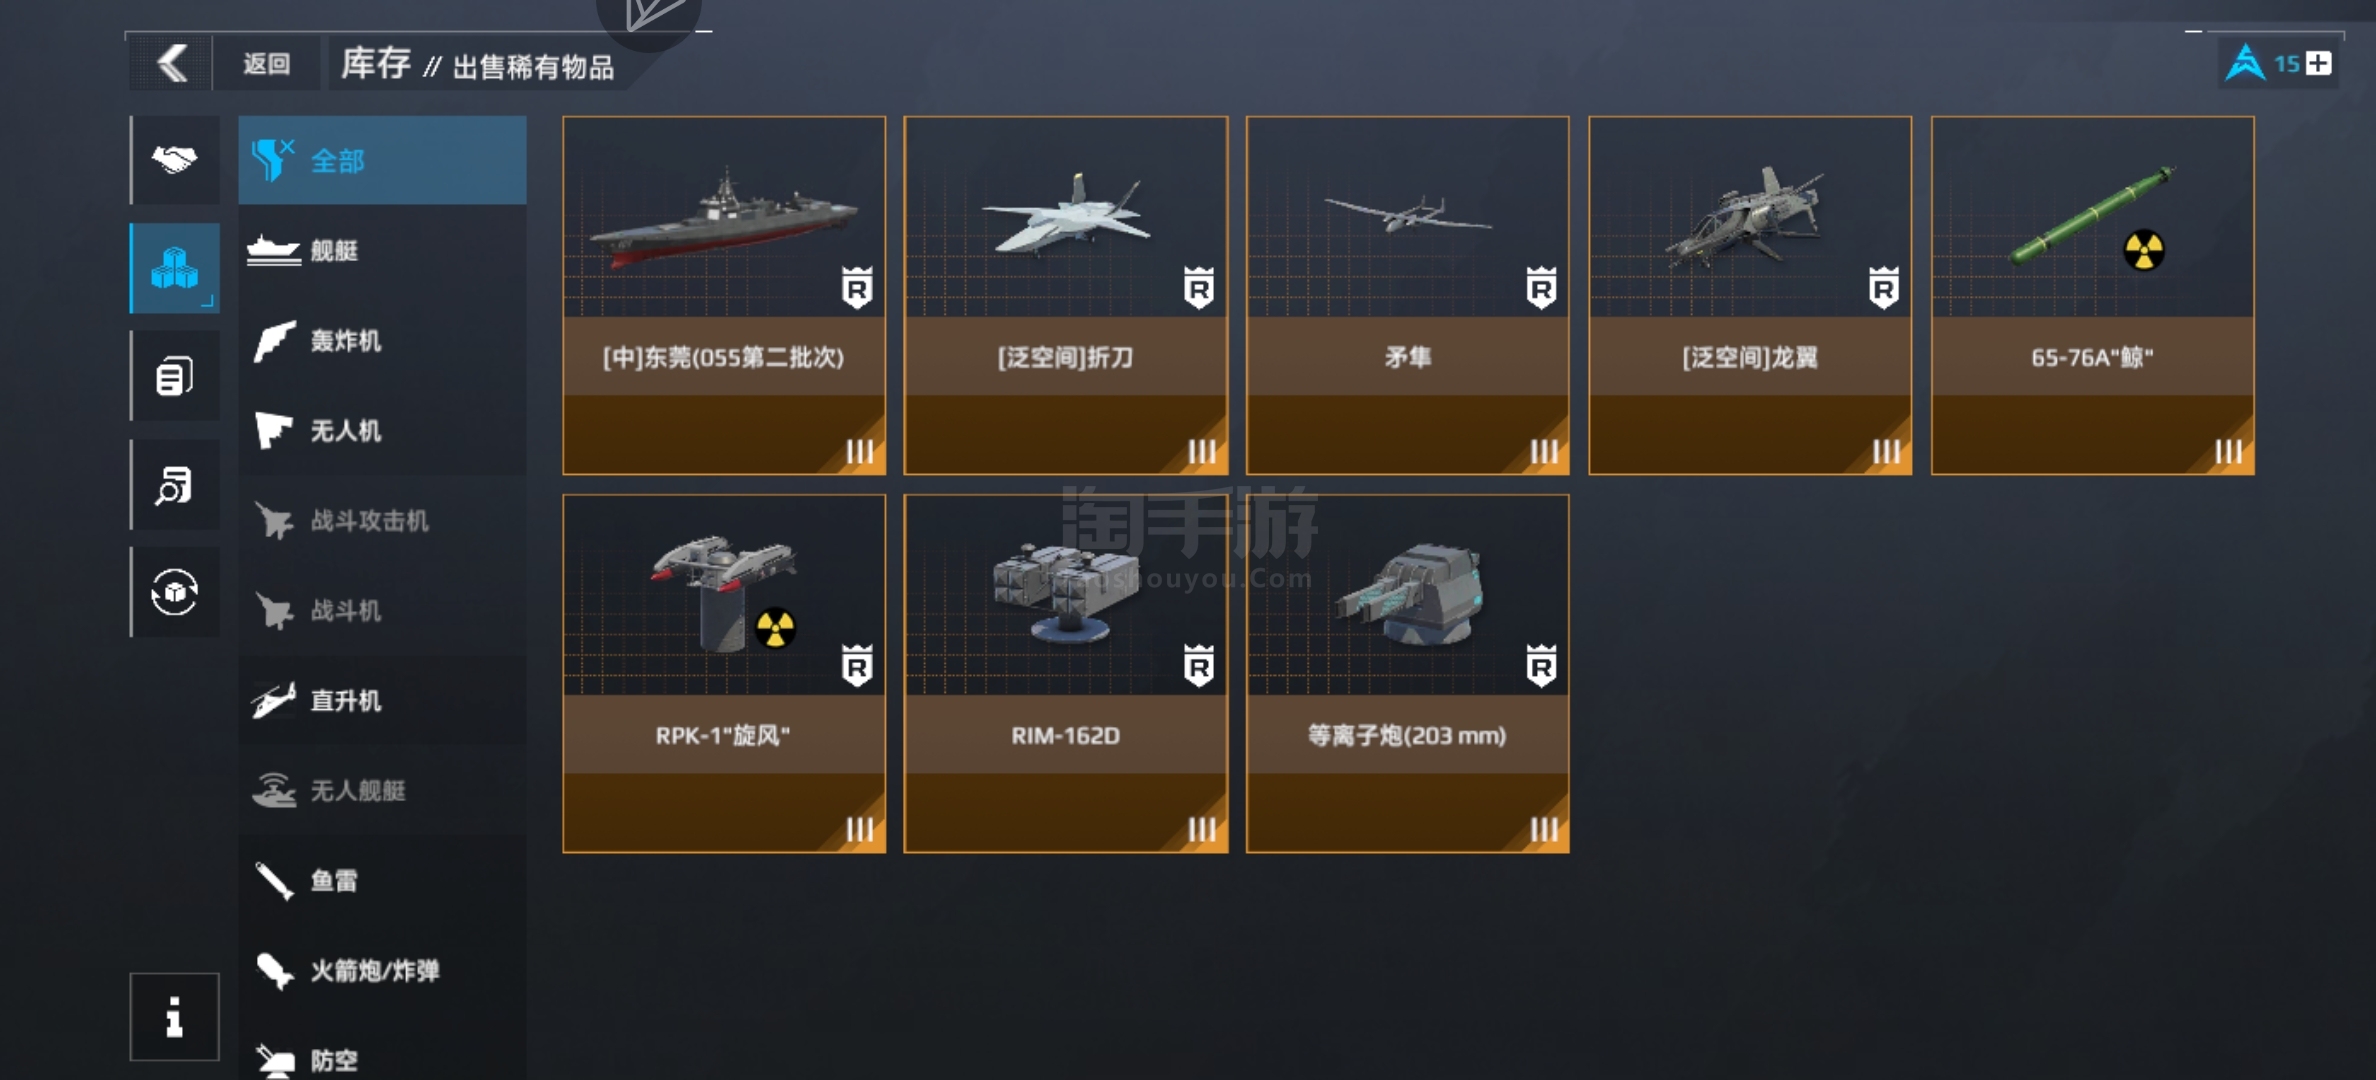Open the search-document sidebar icon
Image resolution: width=2376 pixels, height=1080 pixels.
coord(175,484)
